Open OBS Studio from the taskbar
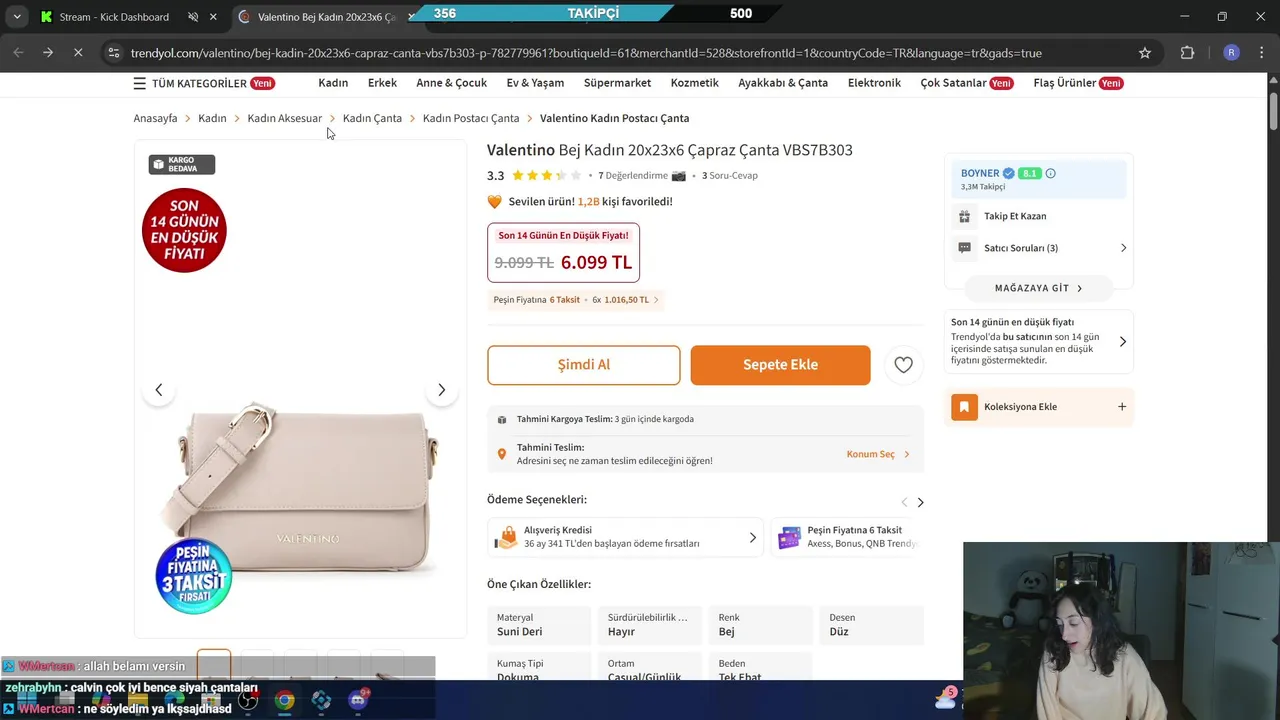 (x=248, y=700)
